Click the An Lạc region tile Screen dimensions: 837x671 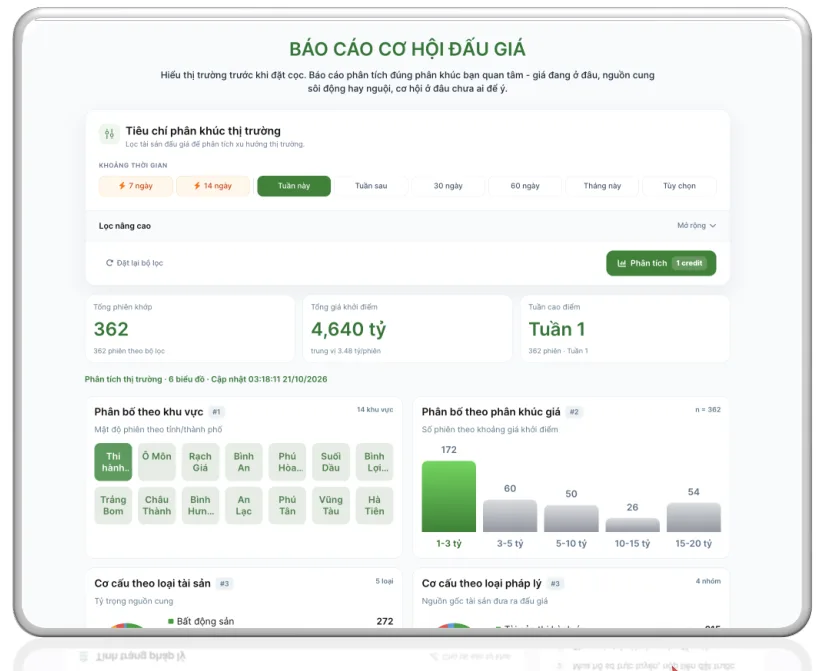pyautogui.click(x=244, y=505)
